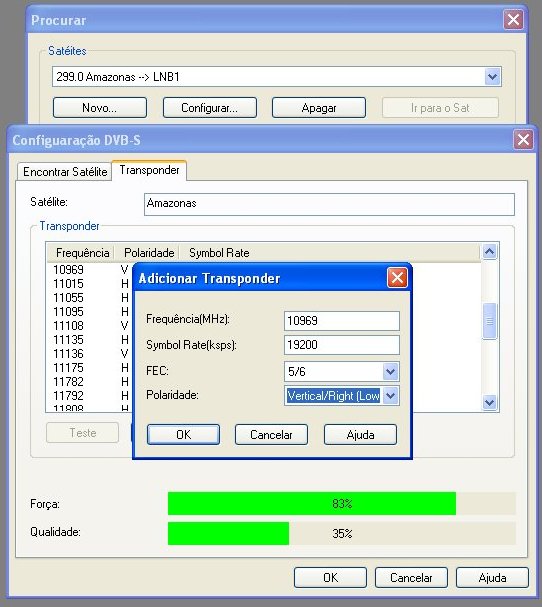Image resolution: width=542 pixels, height=607 pixels.
Task: Click transponder list scrollbar down arrow
Action: point(489,403)
